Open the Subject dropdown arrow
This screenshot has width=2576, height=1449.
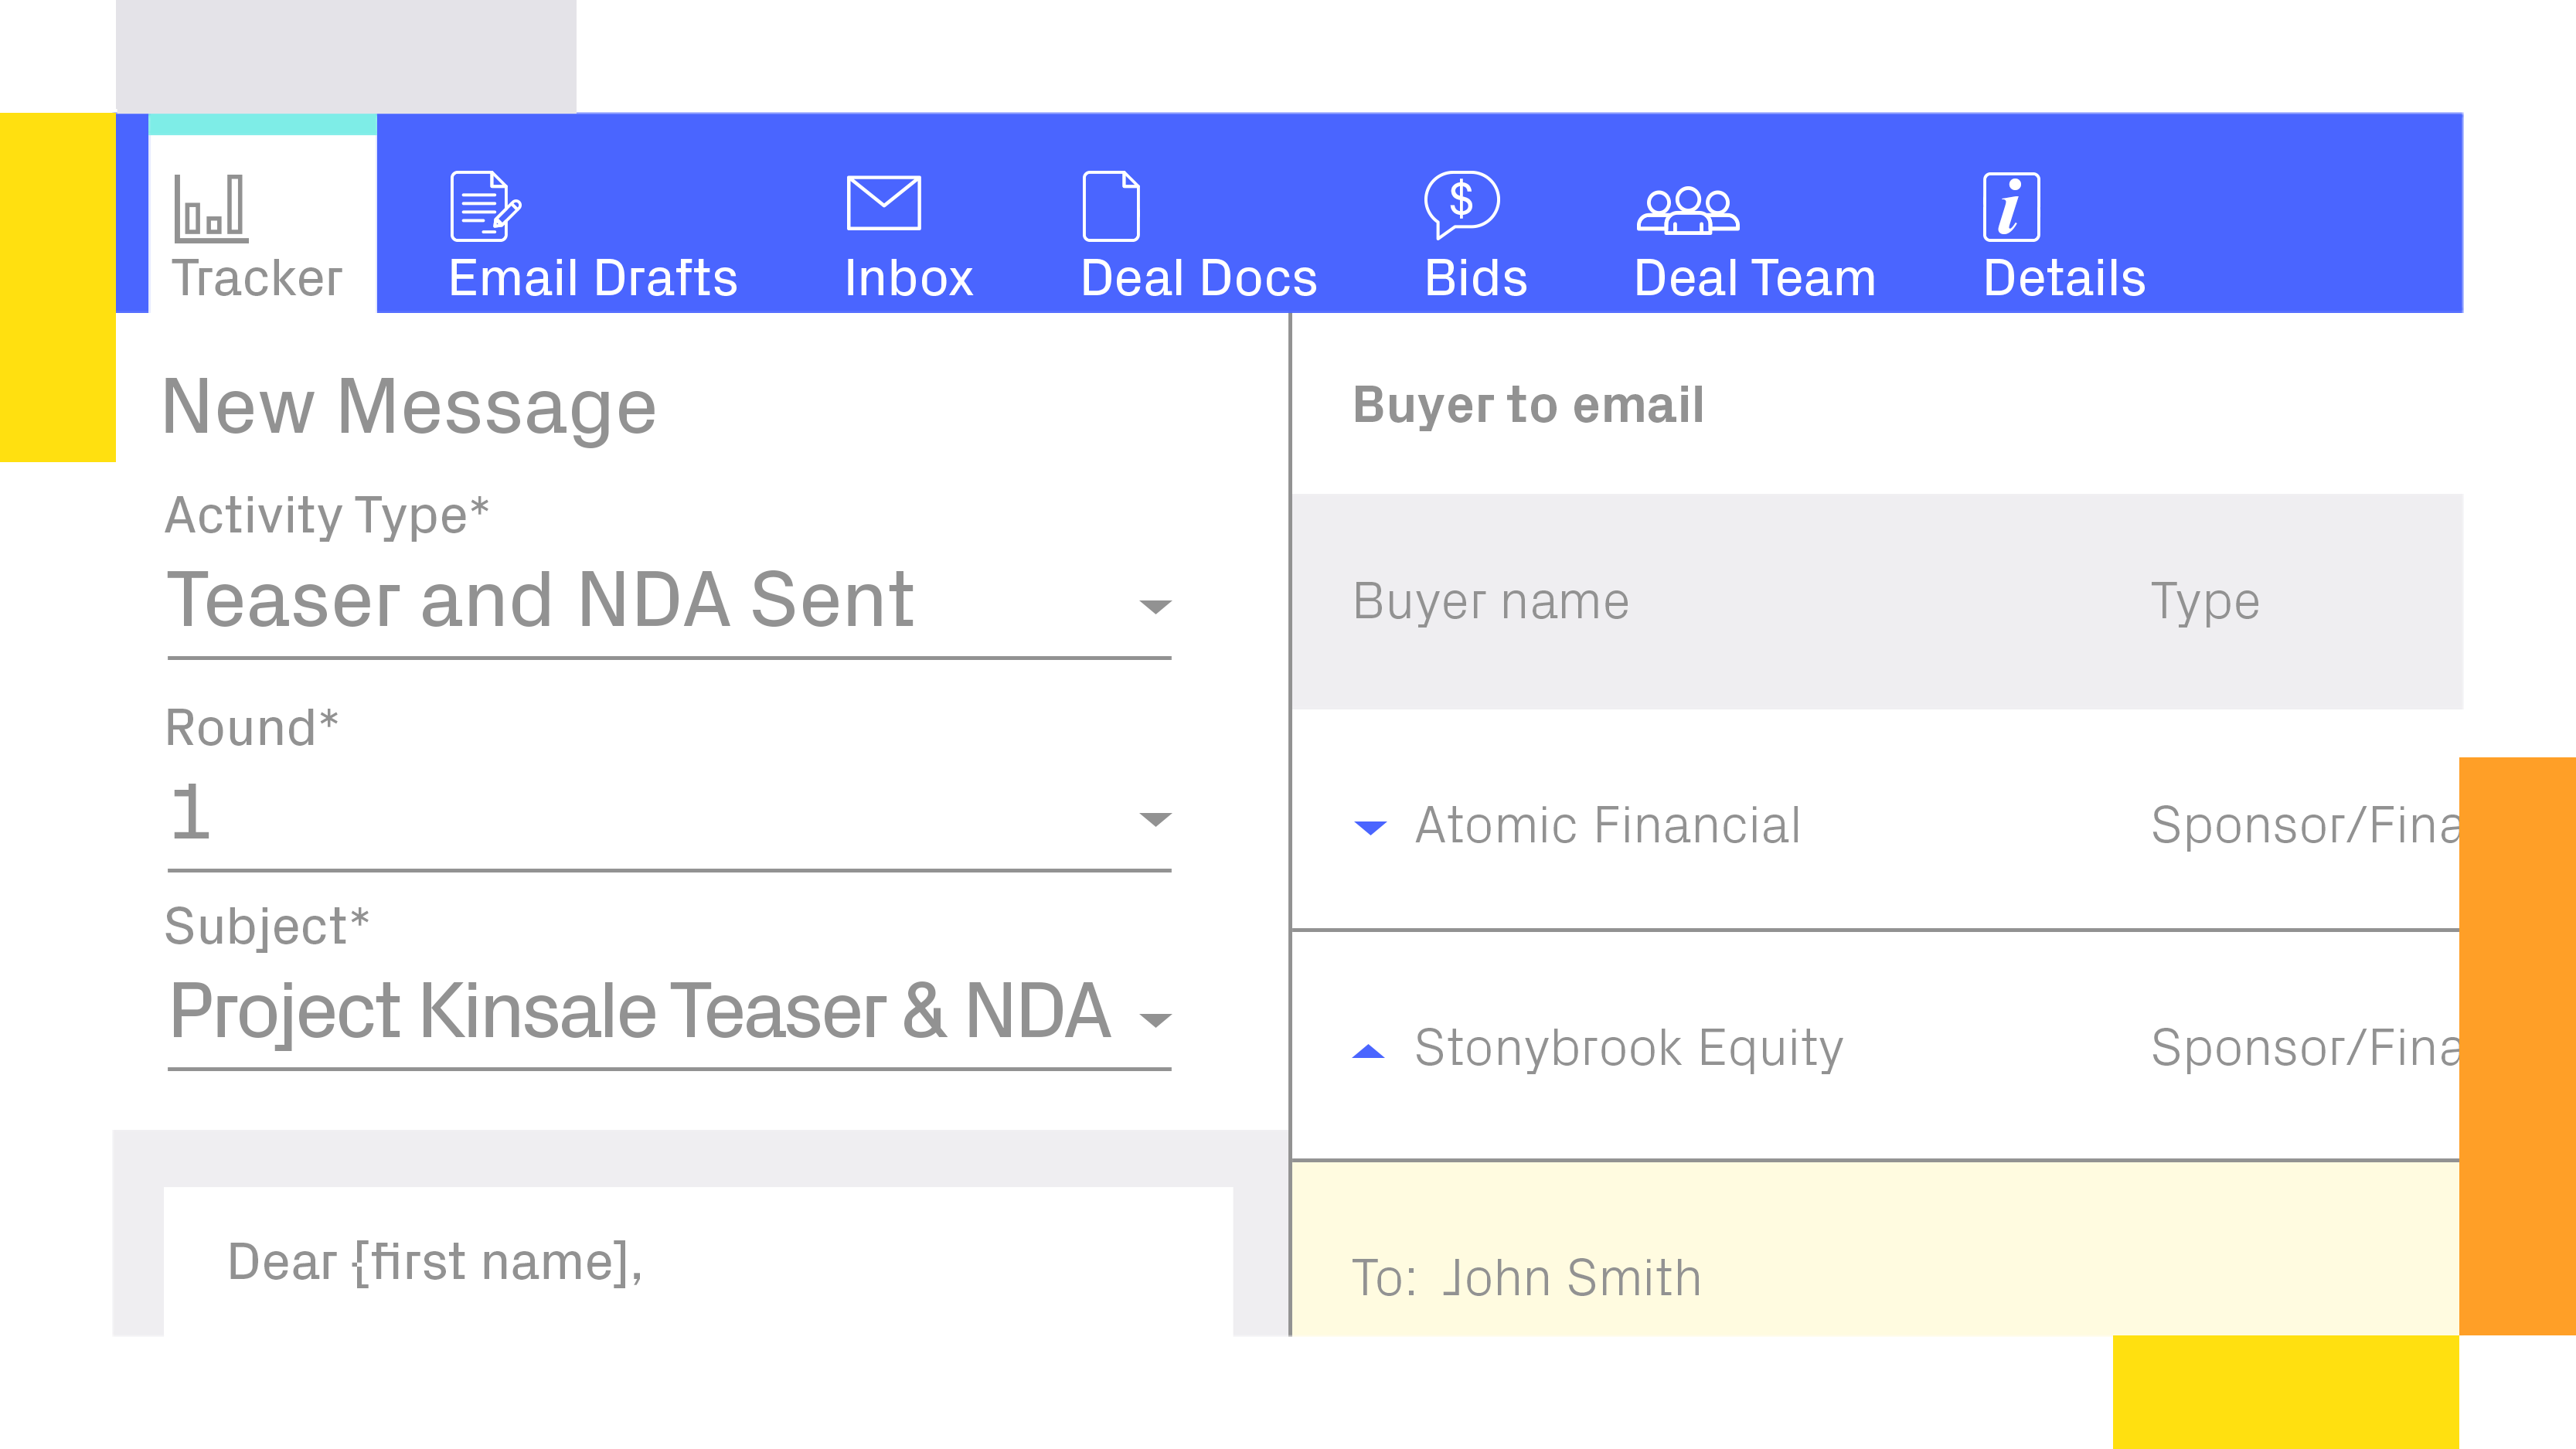1155,1019
